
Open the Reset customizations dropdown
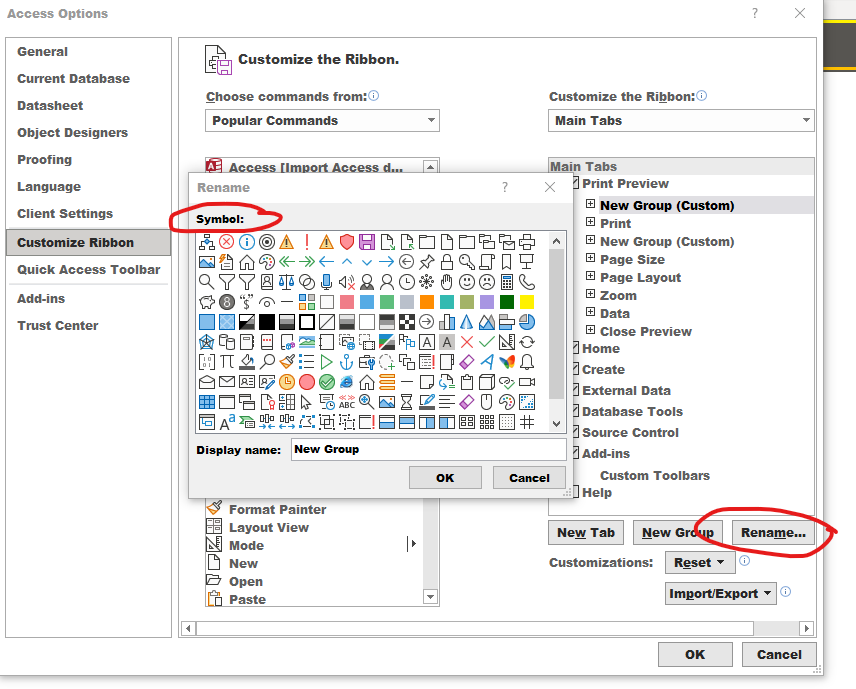click(700, 562)
